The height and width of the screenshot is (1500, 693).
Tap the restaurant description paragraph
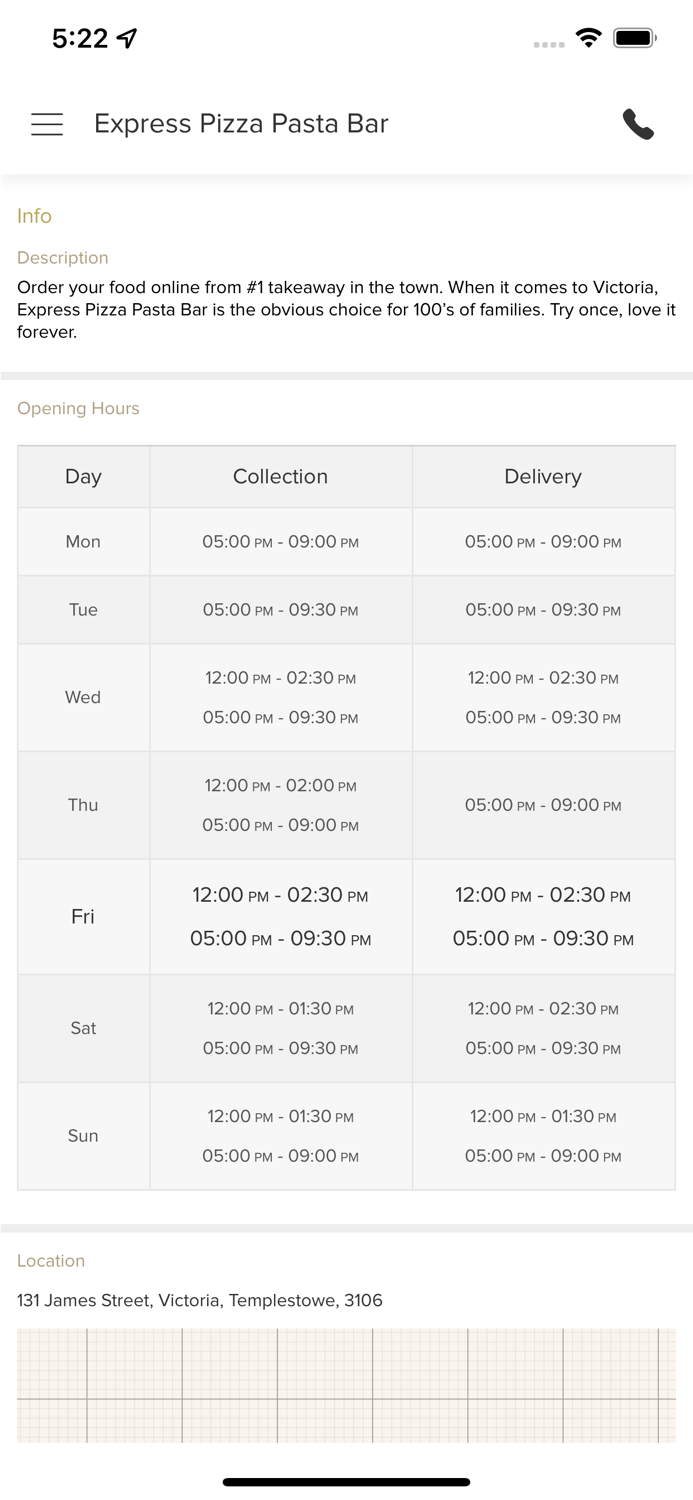[346, 310]
